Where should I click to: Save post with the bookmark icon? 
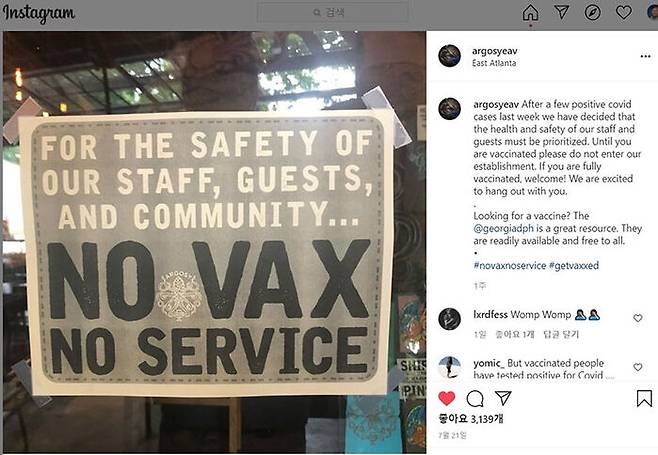tap(644, 398)
